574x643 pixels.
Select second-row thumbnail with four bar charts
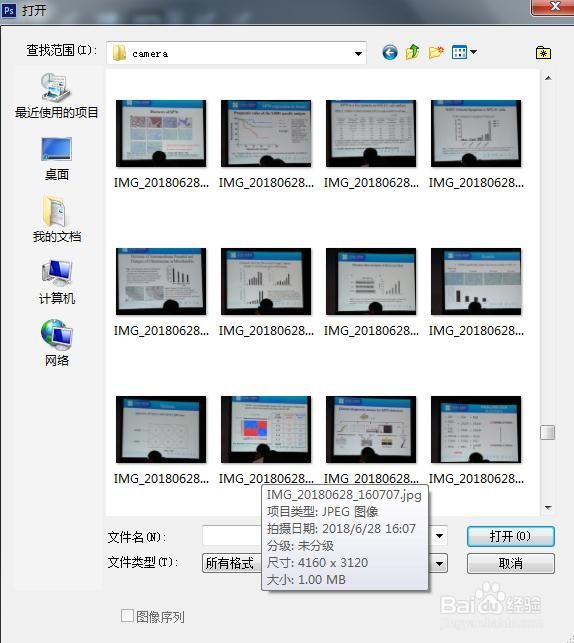(x=266, y=281)
